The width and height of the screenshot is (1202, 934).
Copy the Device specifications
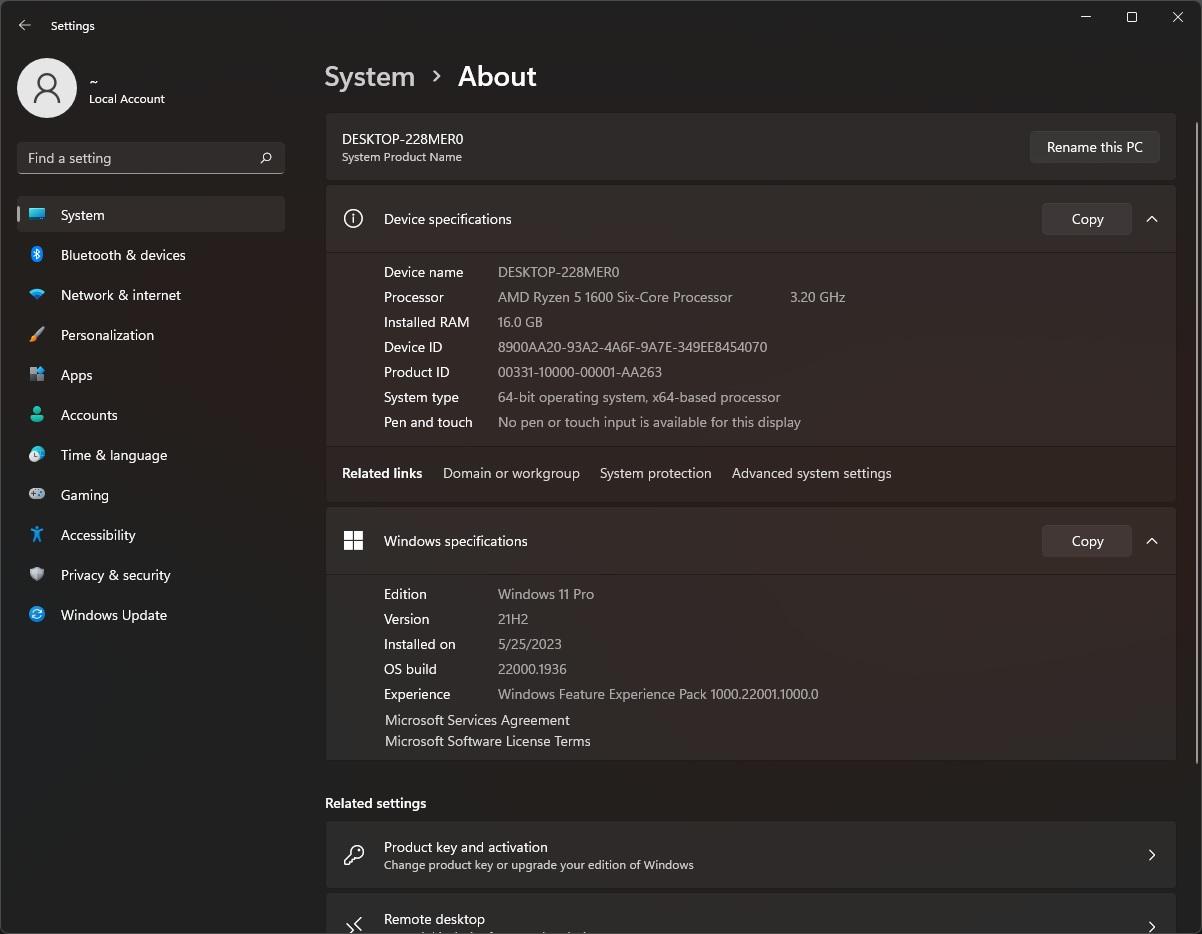pyautogui.click(x=1087, y=219)
